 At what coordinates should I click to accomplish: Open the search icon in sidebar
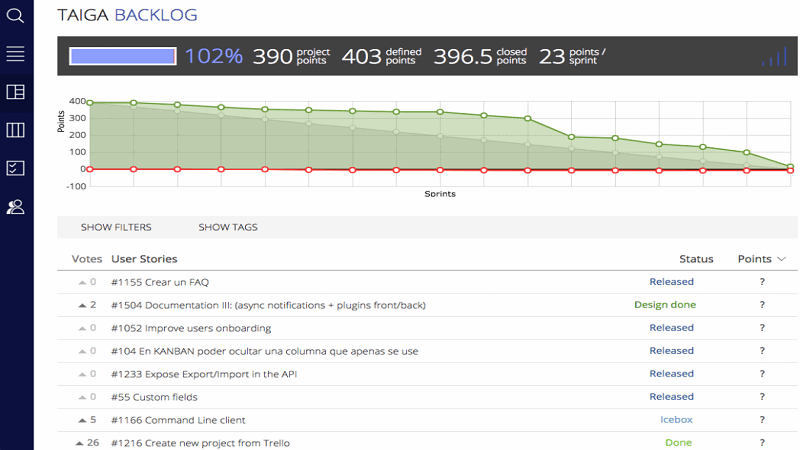pyautogui.click(x=15, y=15)
